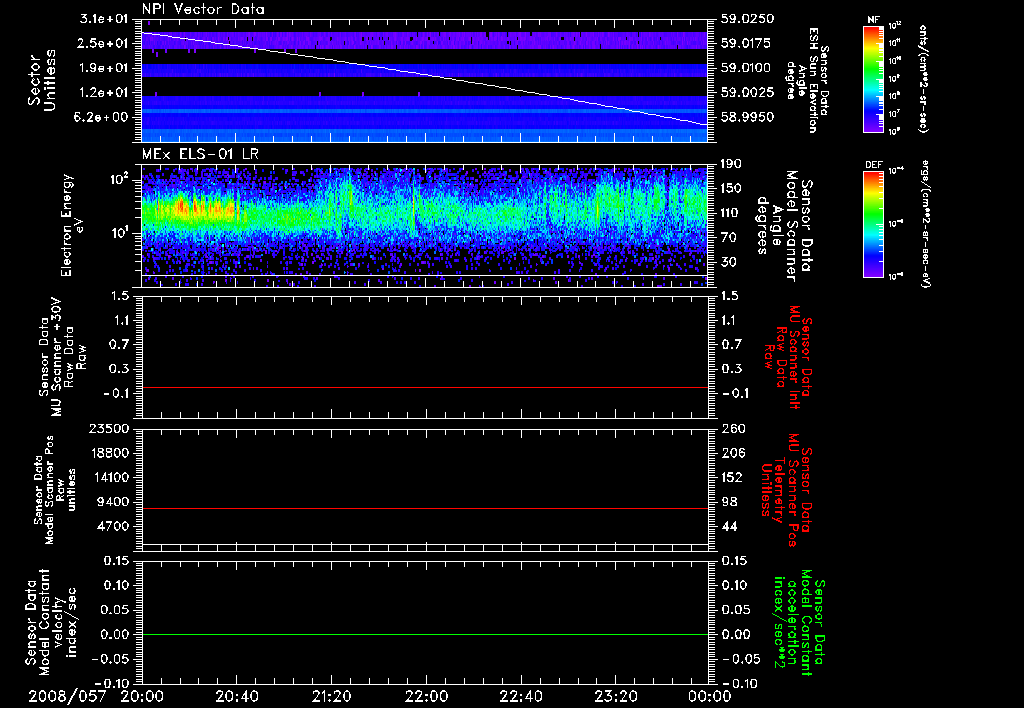Click the 20:00 time axis tick label
The width and height of the screenshot is (1024, 708).
tap(143, 696)
